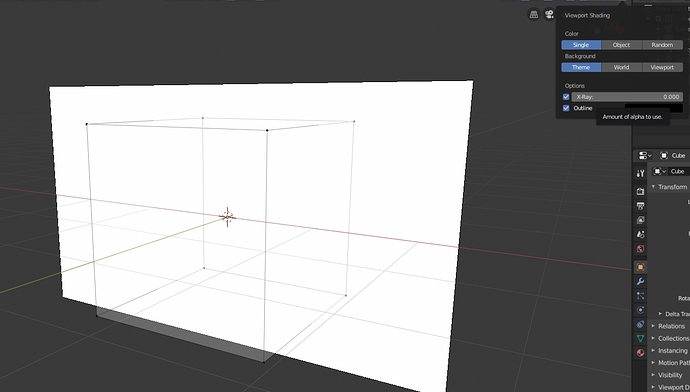Viewport: 690px width, 392px height.
Task: Select the Object properties tab
Action: tap(640, 267)
